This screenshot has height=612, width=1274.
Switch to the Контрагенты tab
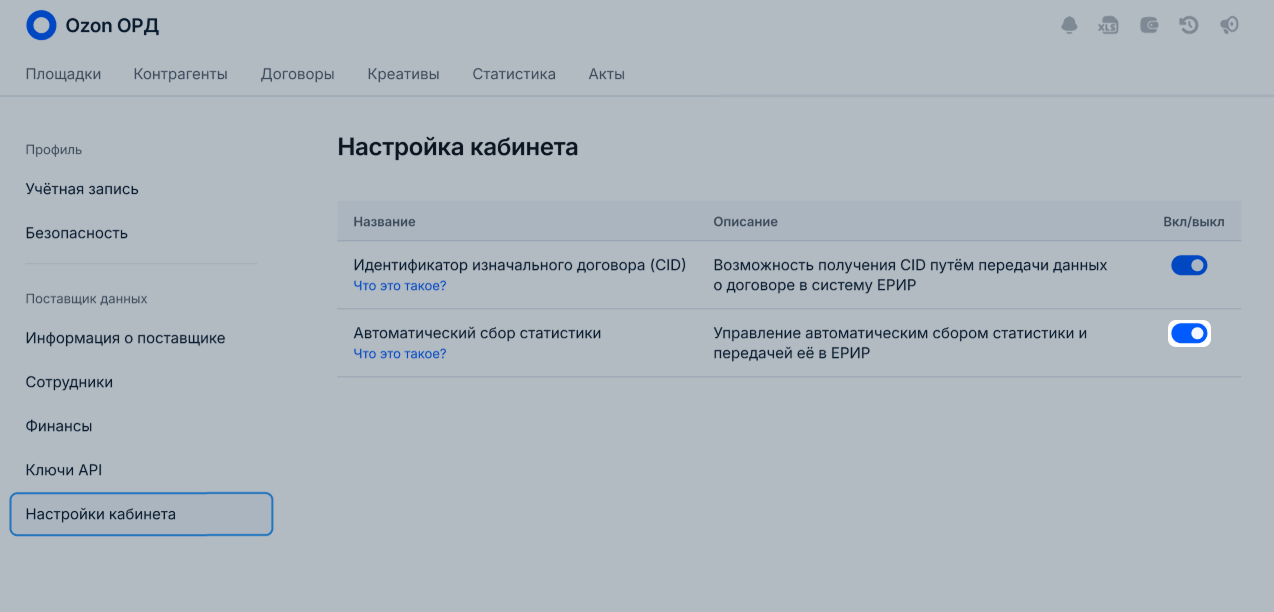click(180, 74)
